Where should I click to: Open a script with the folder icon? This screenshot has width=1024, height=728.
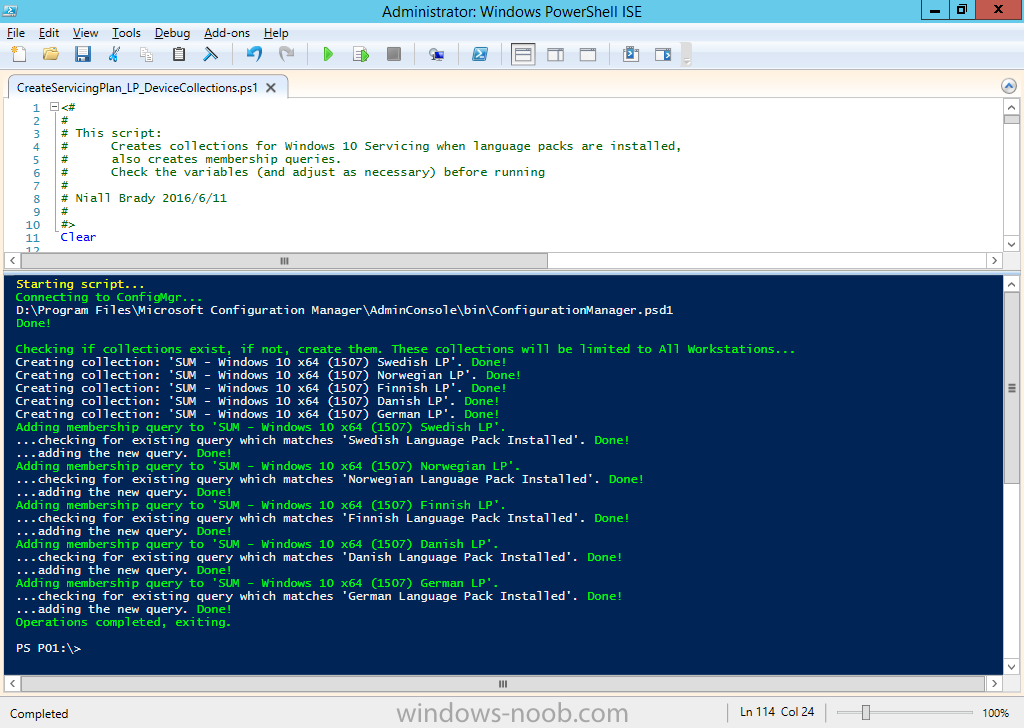50,54
